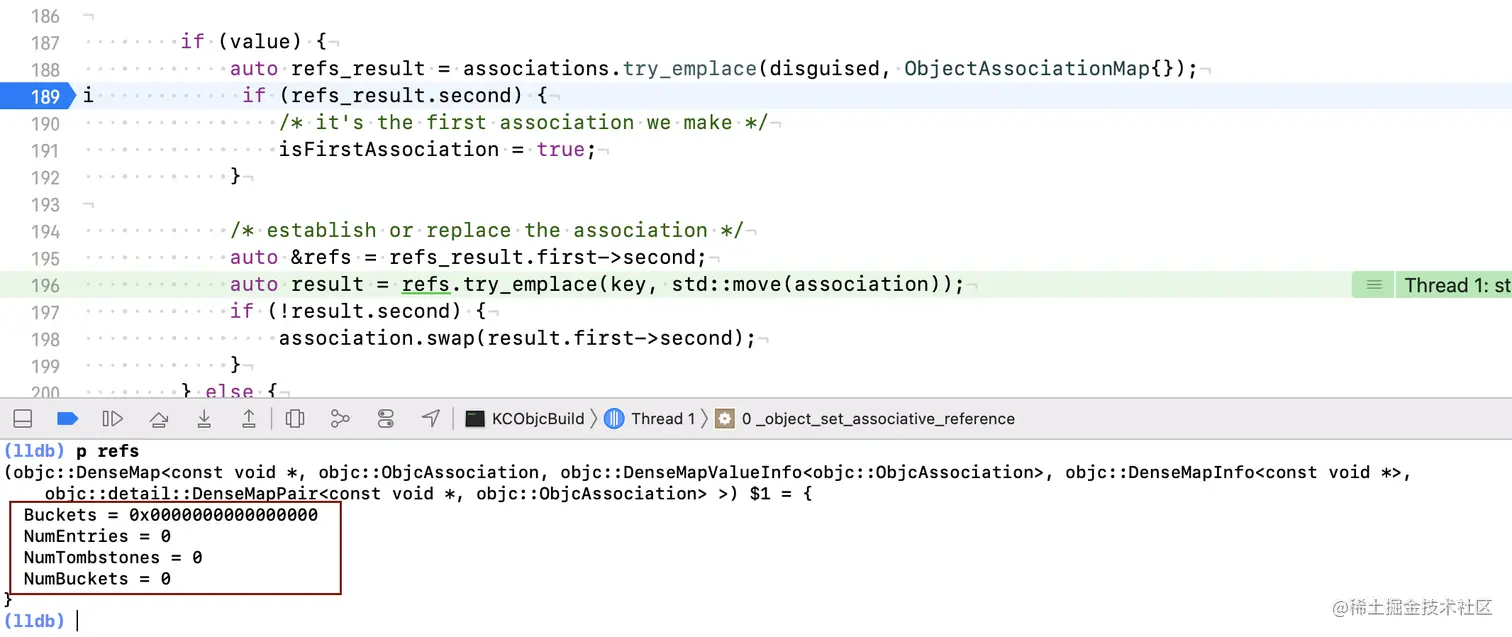Step into the function call
This screenshot has width=1512, height=637.
(x=204, y=419)
